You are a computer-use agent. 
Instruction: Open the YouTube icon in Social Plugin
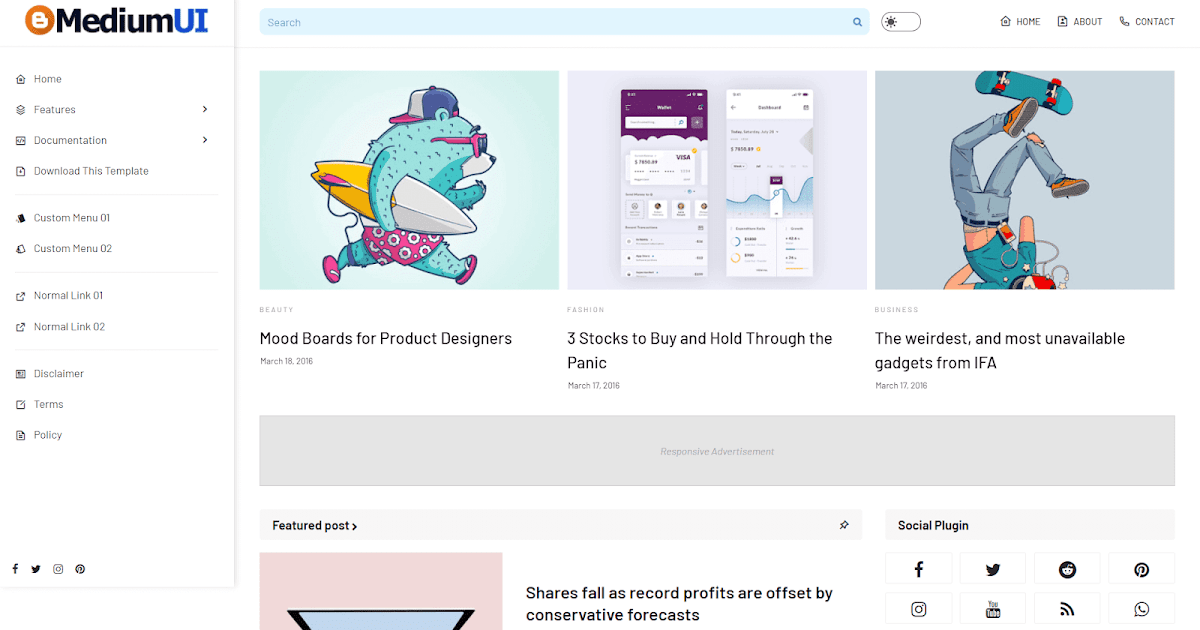click(992, 608)
